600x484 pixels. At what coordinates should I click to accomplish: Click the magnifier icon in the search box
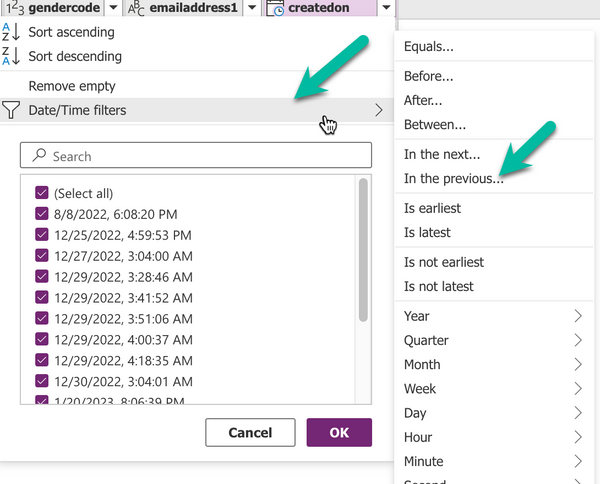(x=39, y=156)
